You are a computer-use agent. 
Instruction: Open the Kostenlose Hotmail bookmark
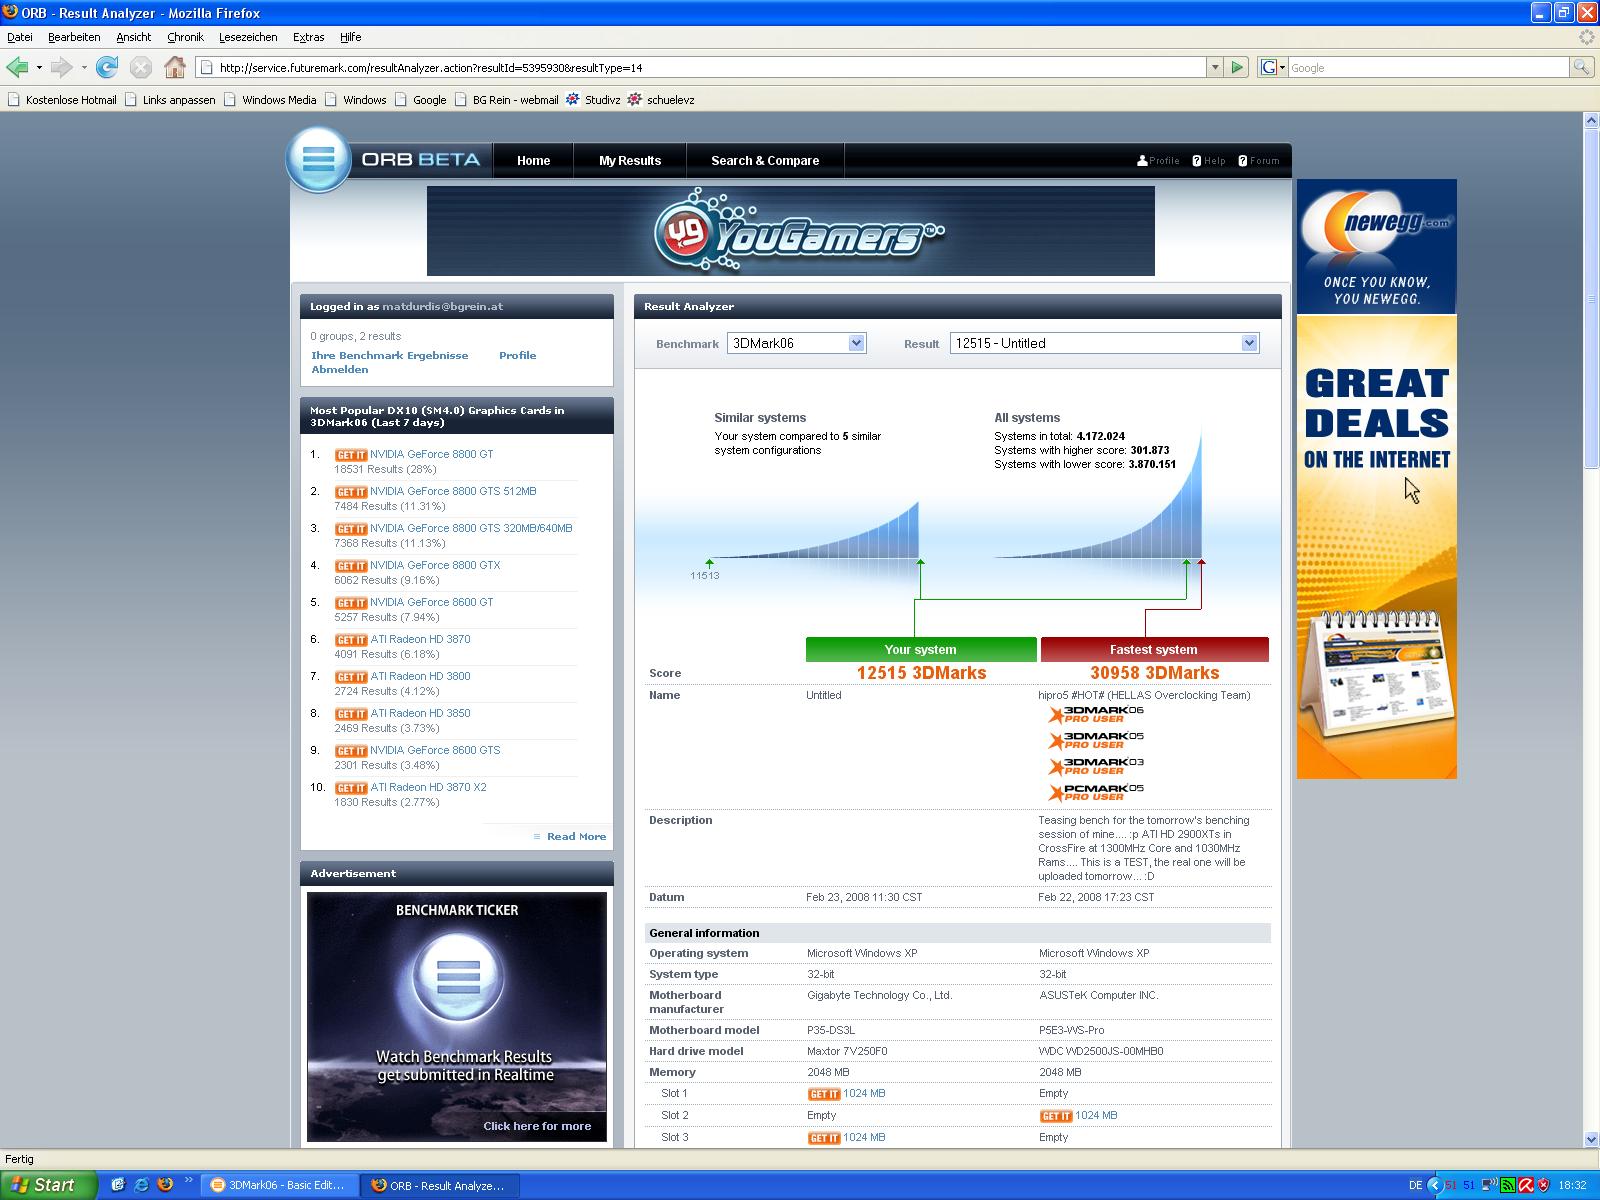point(62,100)
